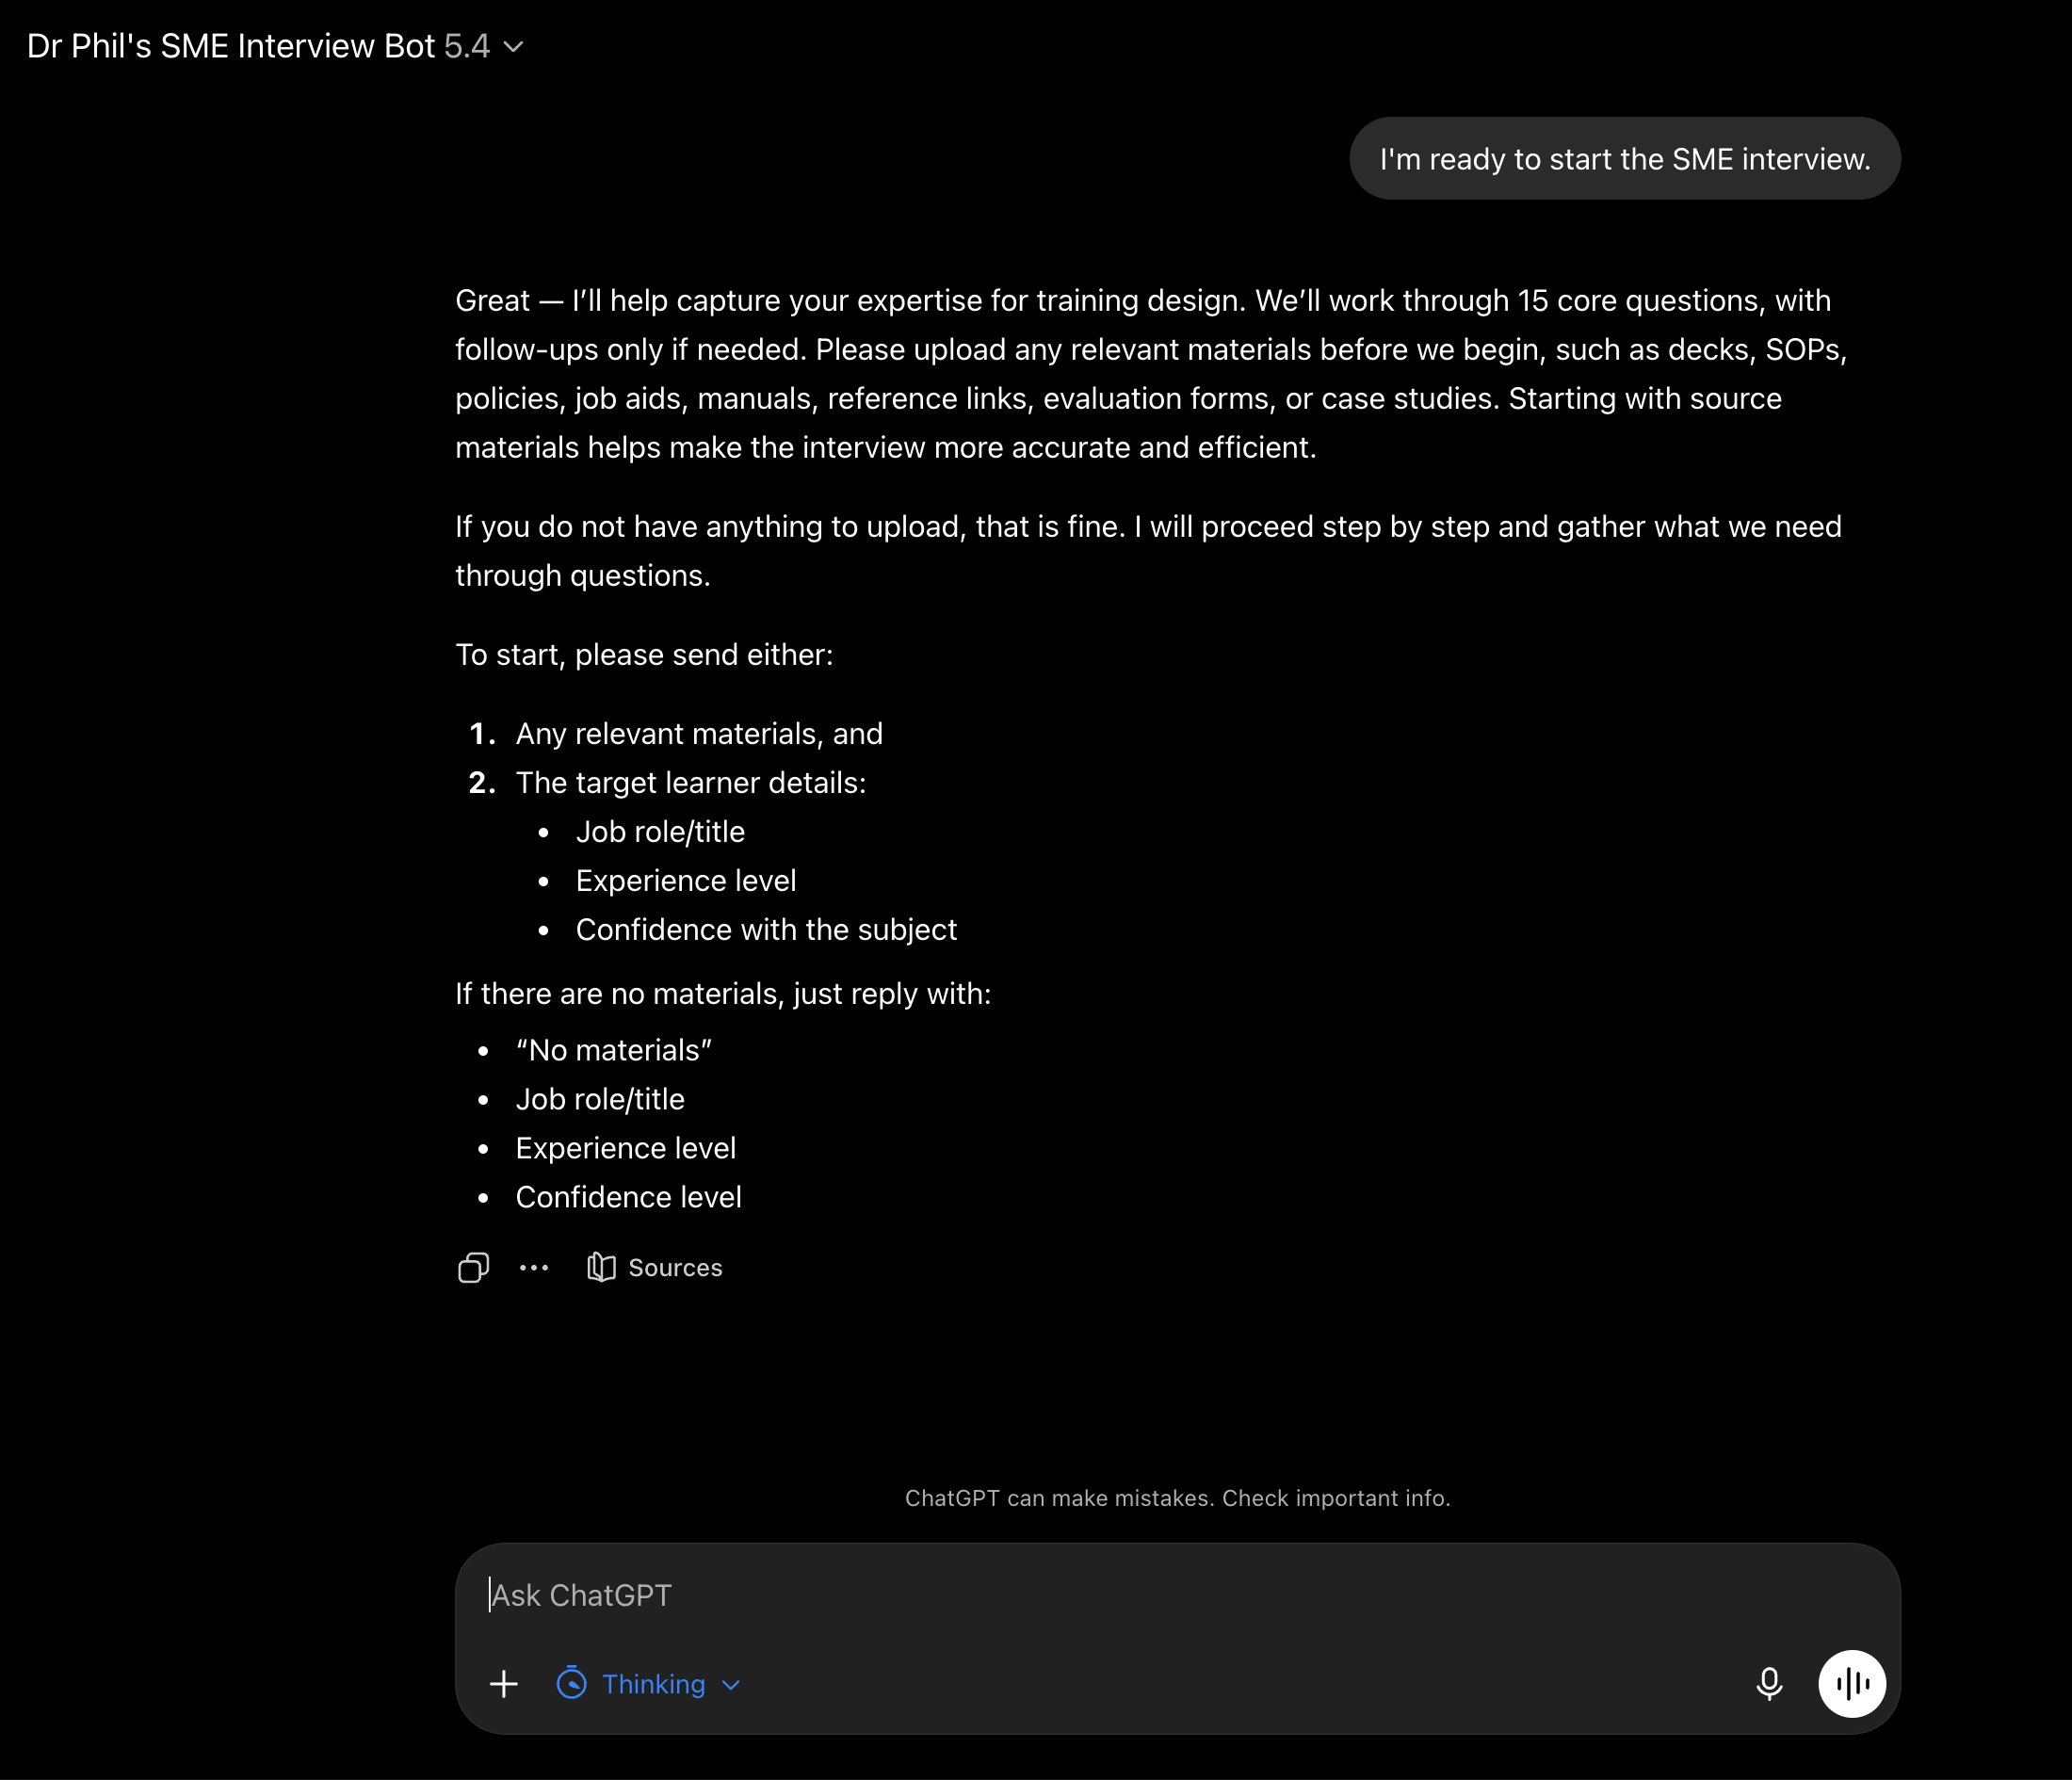Click the 'No materials' bullet text
This screenshot has width=2072, height=1780.
click(x=613, y=1050)
